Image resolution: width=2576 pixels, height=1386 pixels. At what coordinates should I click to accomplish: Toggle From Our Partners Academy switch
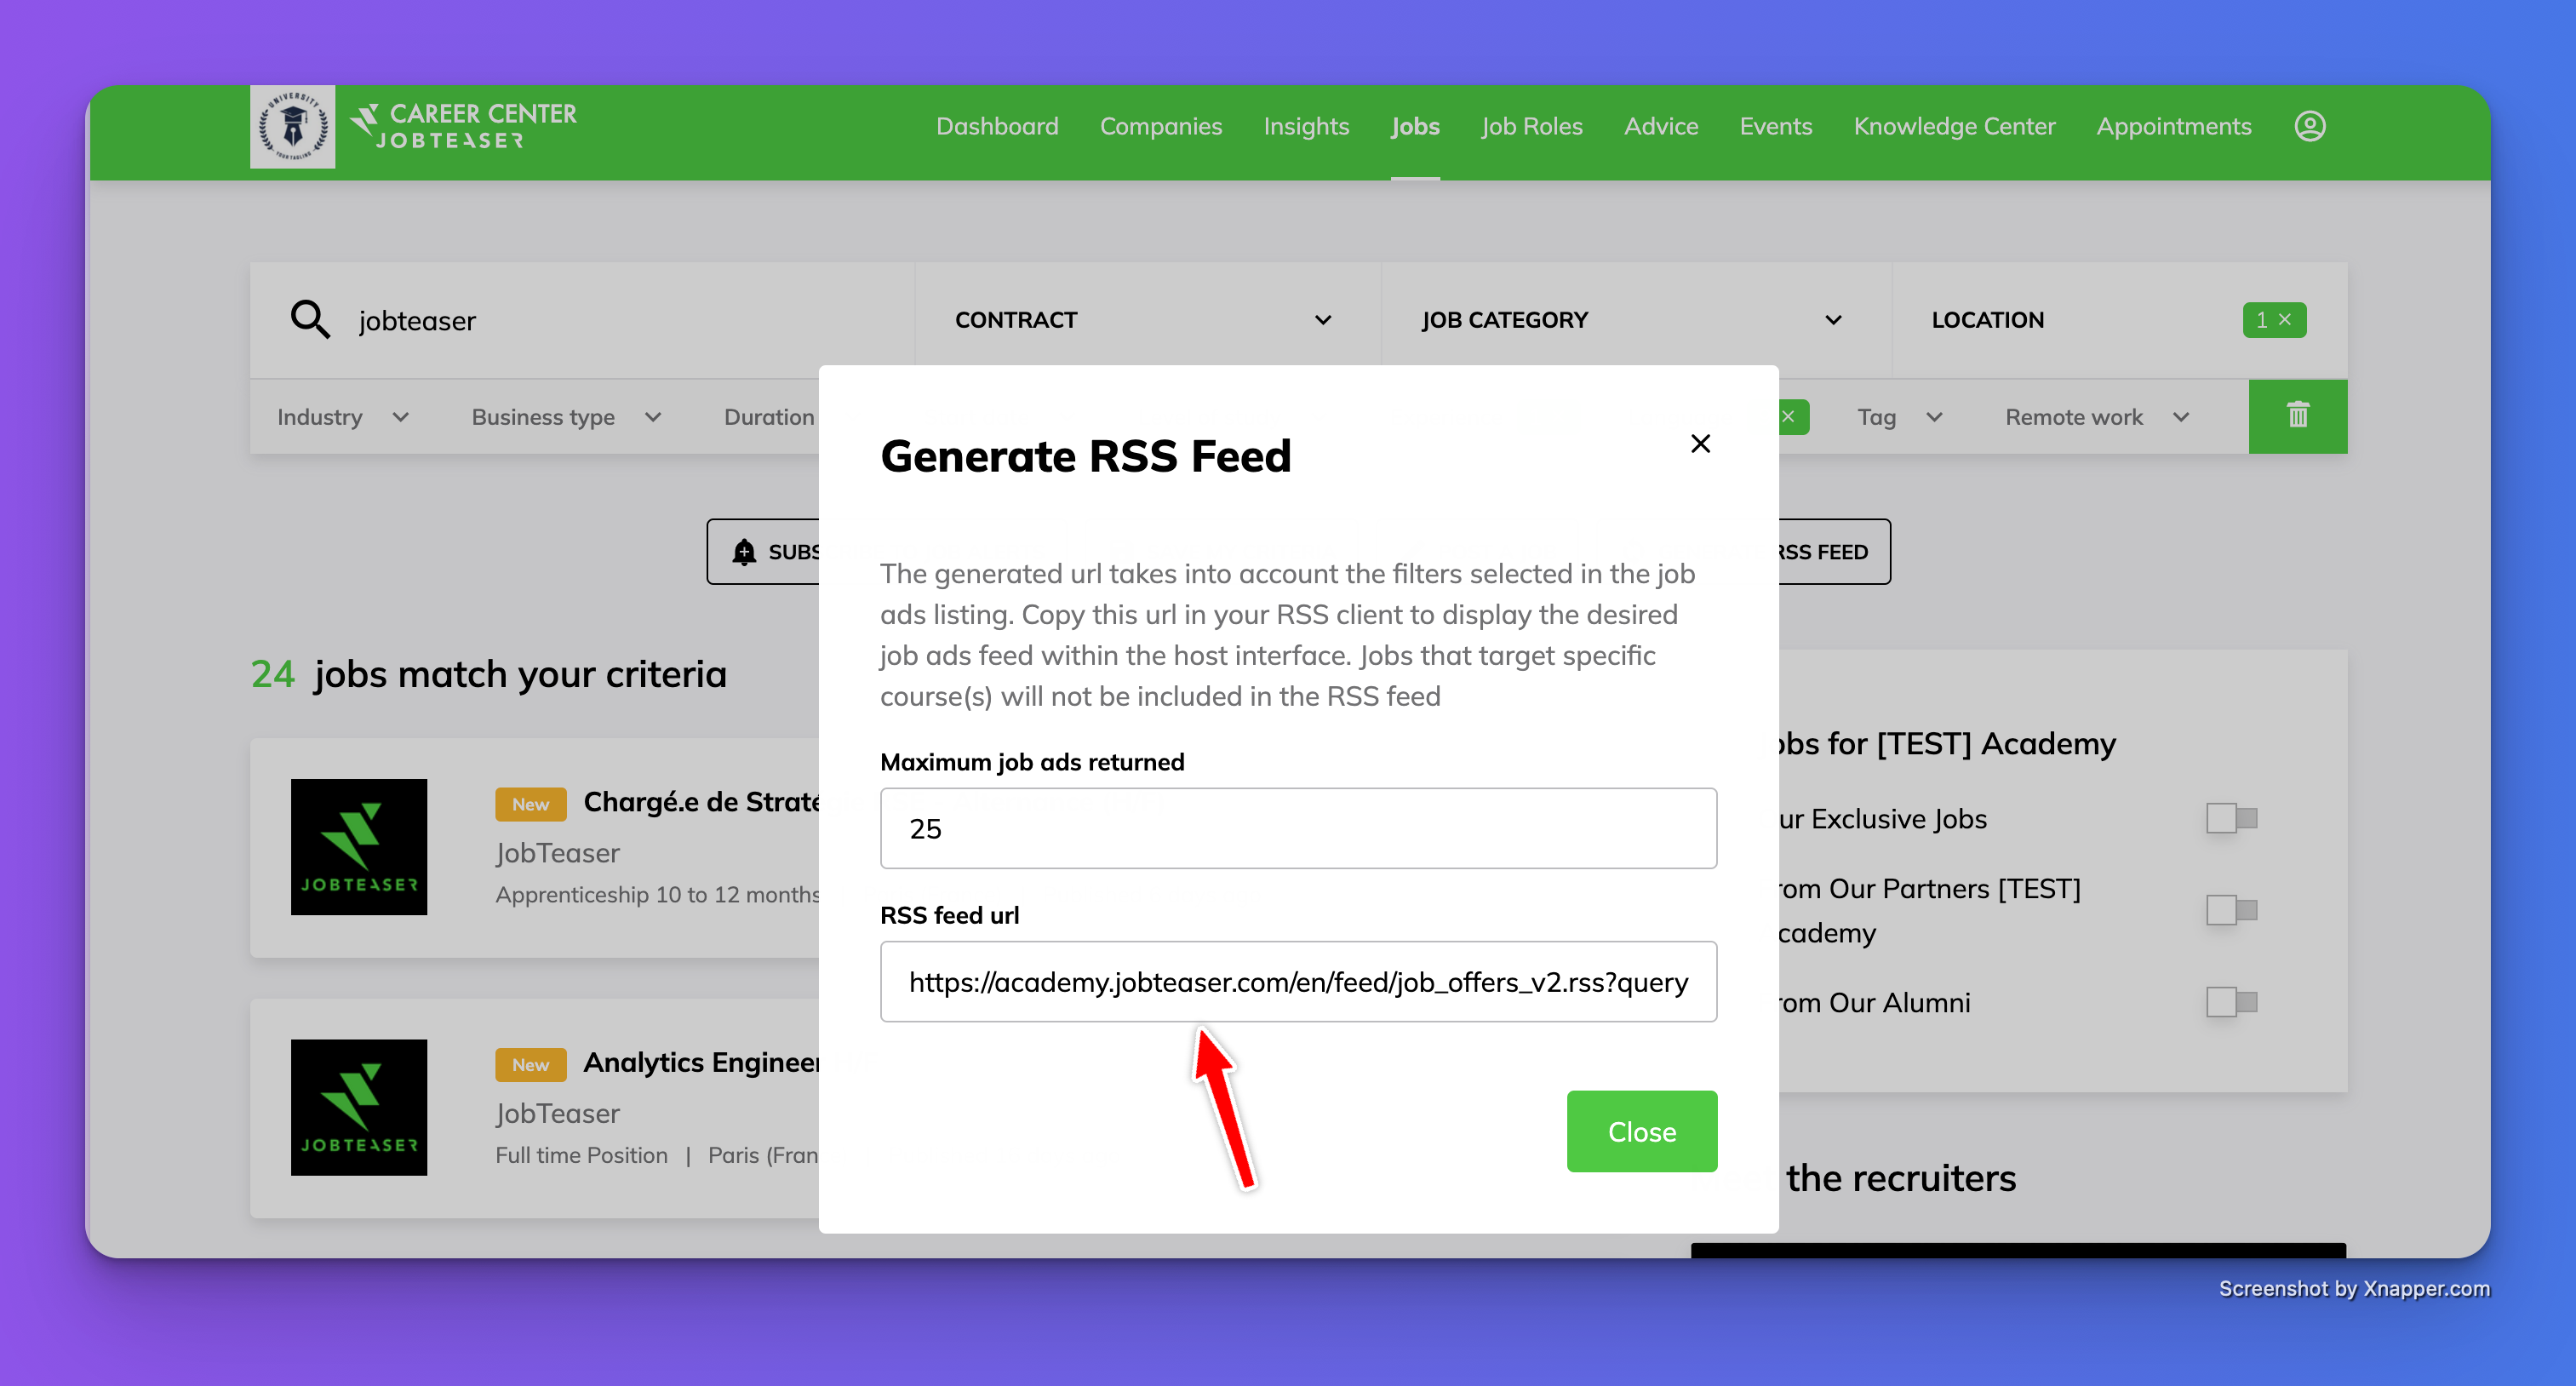pos(2232,910)
